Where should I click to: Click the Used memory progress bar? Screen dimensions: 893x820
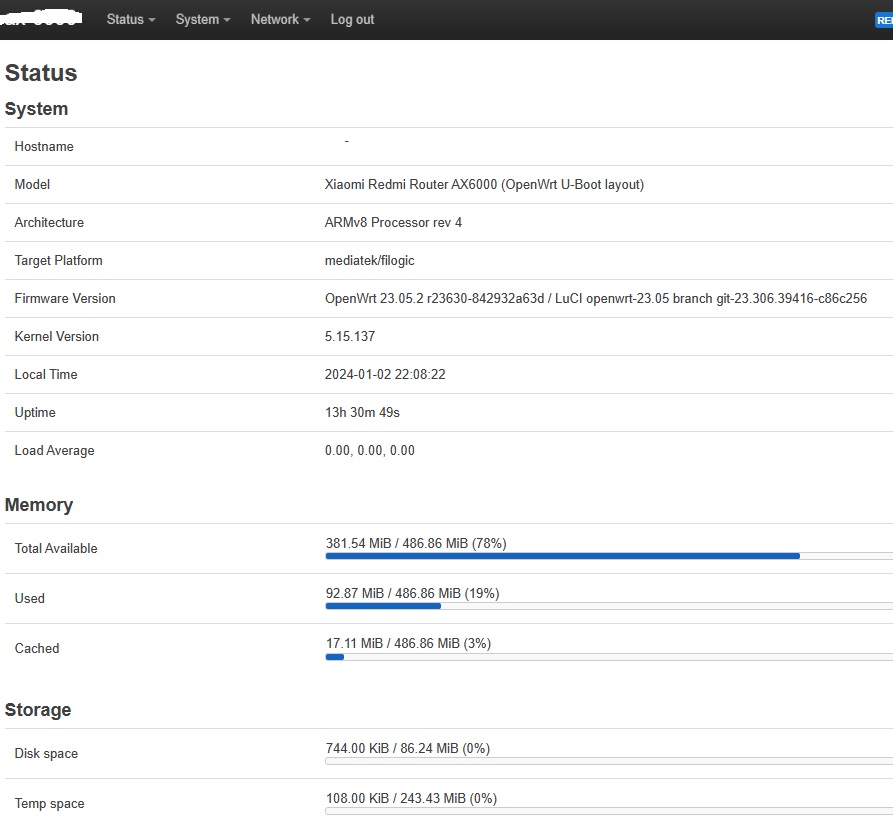[609, 606]
